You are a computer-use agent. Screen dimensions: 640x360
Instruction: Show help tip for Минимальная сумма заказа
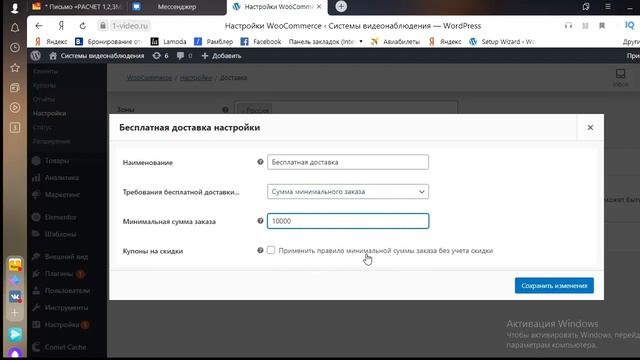pyautogui.click(x=260, y=221)
